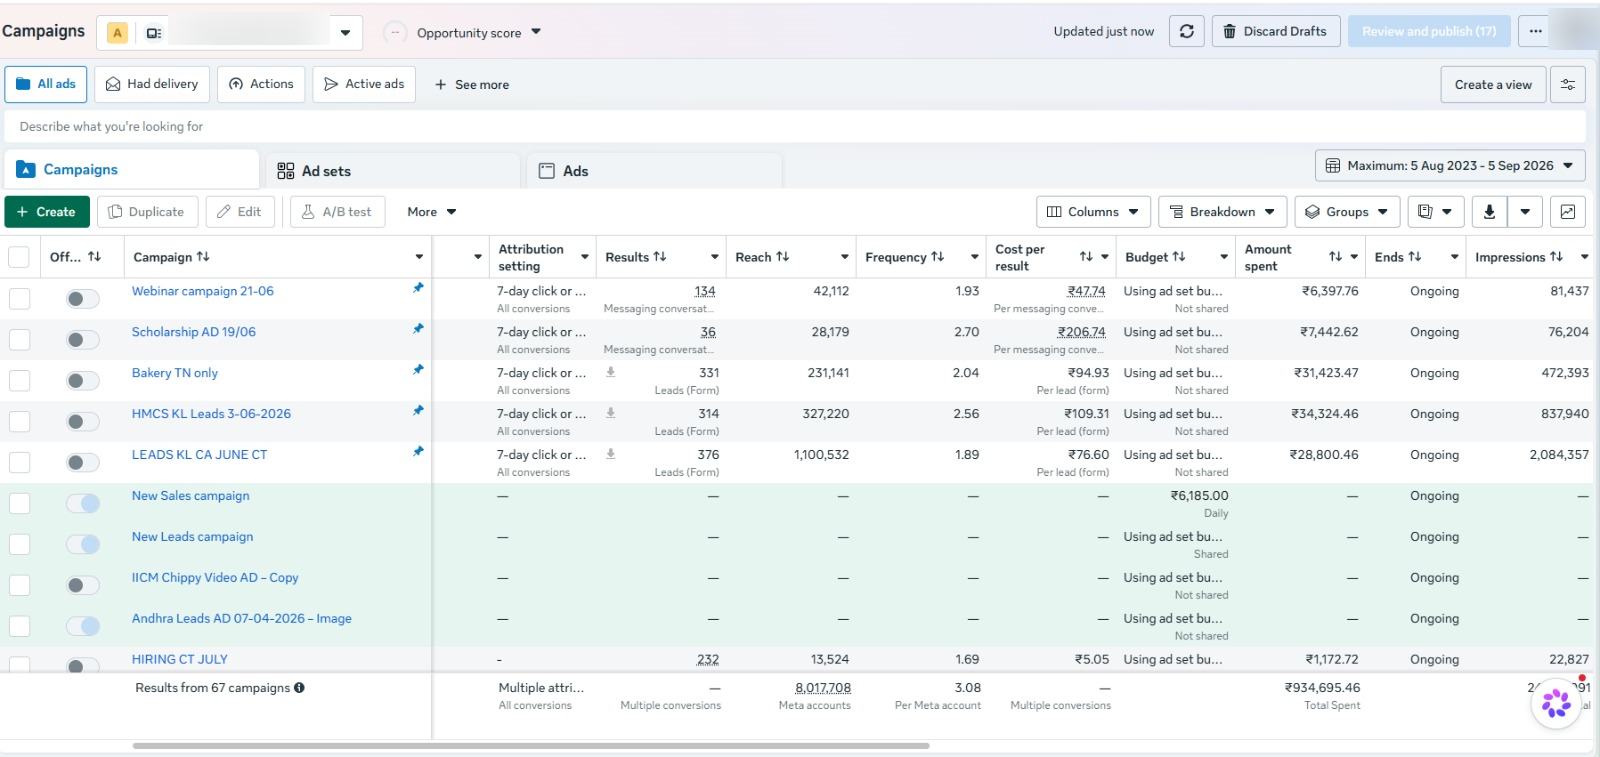Focus the Describe what you're looking for field
The image size is (1600, 757).
[x=795, y=127]
